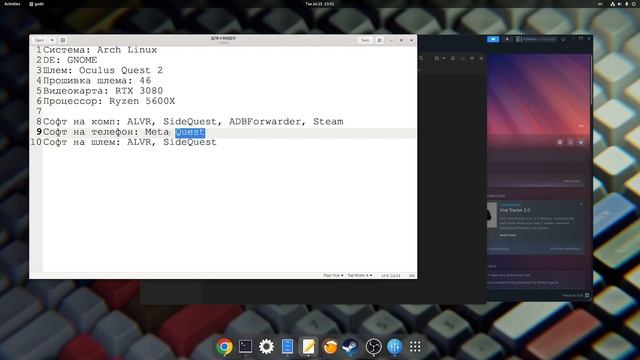This screenshot has width=640, height=360.
Task: Open Steam from the dock
Action: click(351, 347)
